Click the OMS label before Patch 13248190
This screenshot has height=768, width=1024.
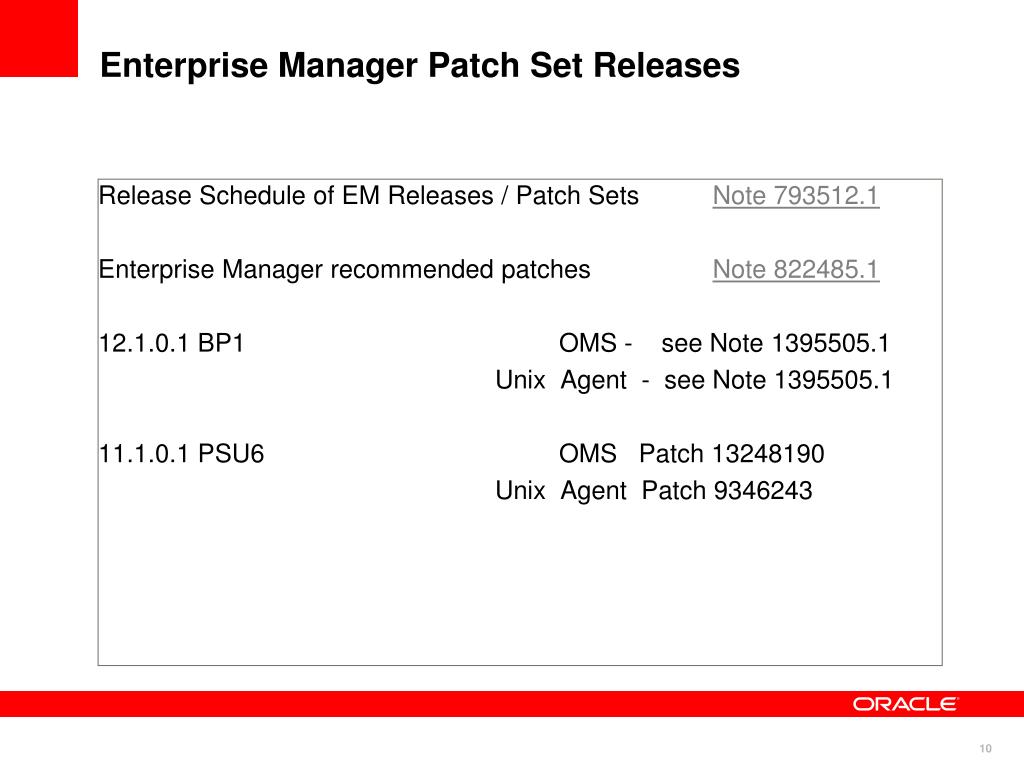588,453
